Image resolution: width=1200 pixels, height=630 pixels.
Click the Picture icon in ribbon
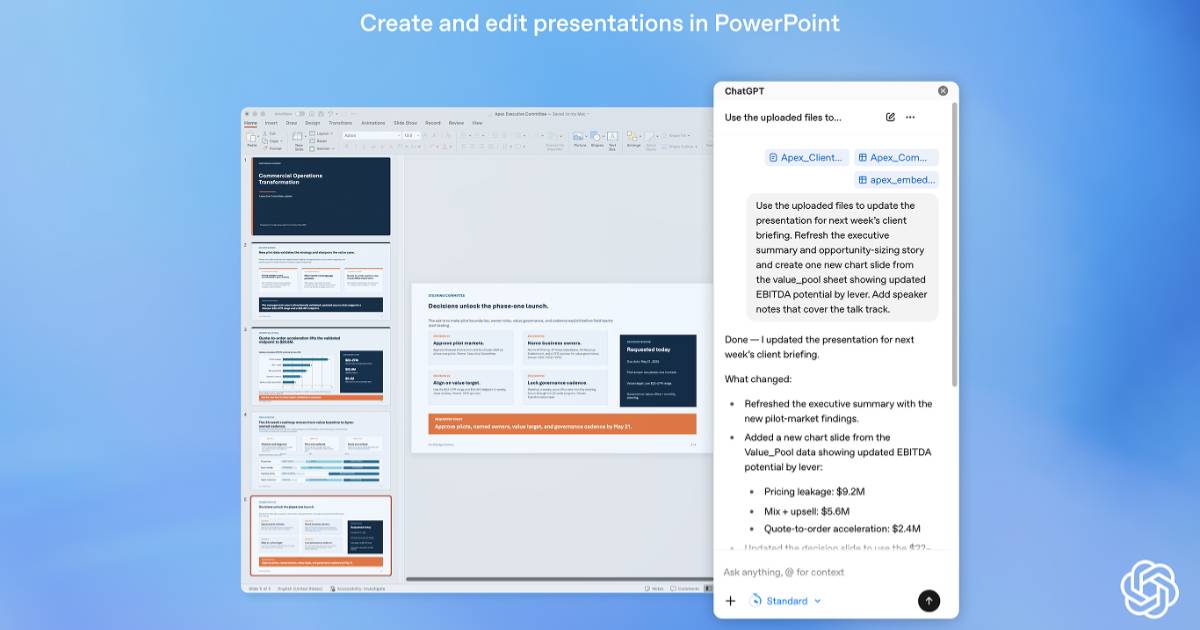click(x=580, y=139)
